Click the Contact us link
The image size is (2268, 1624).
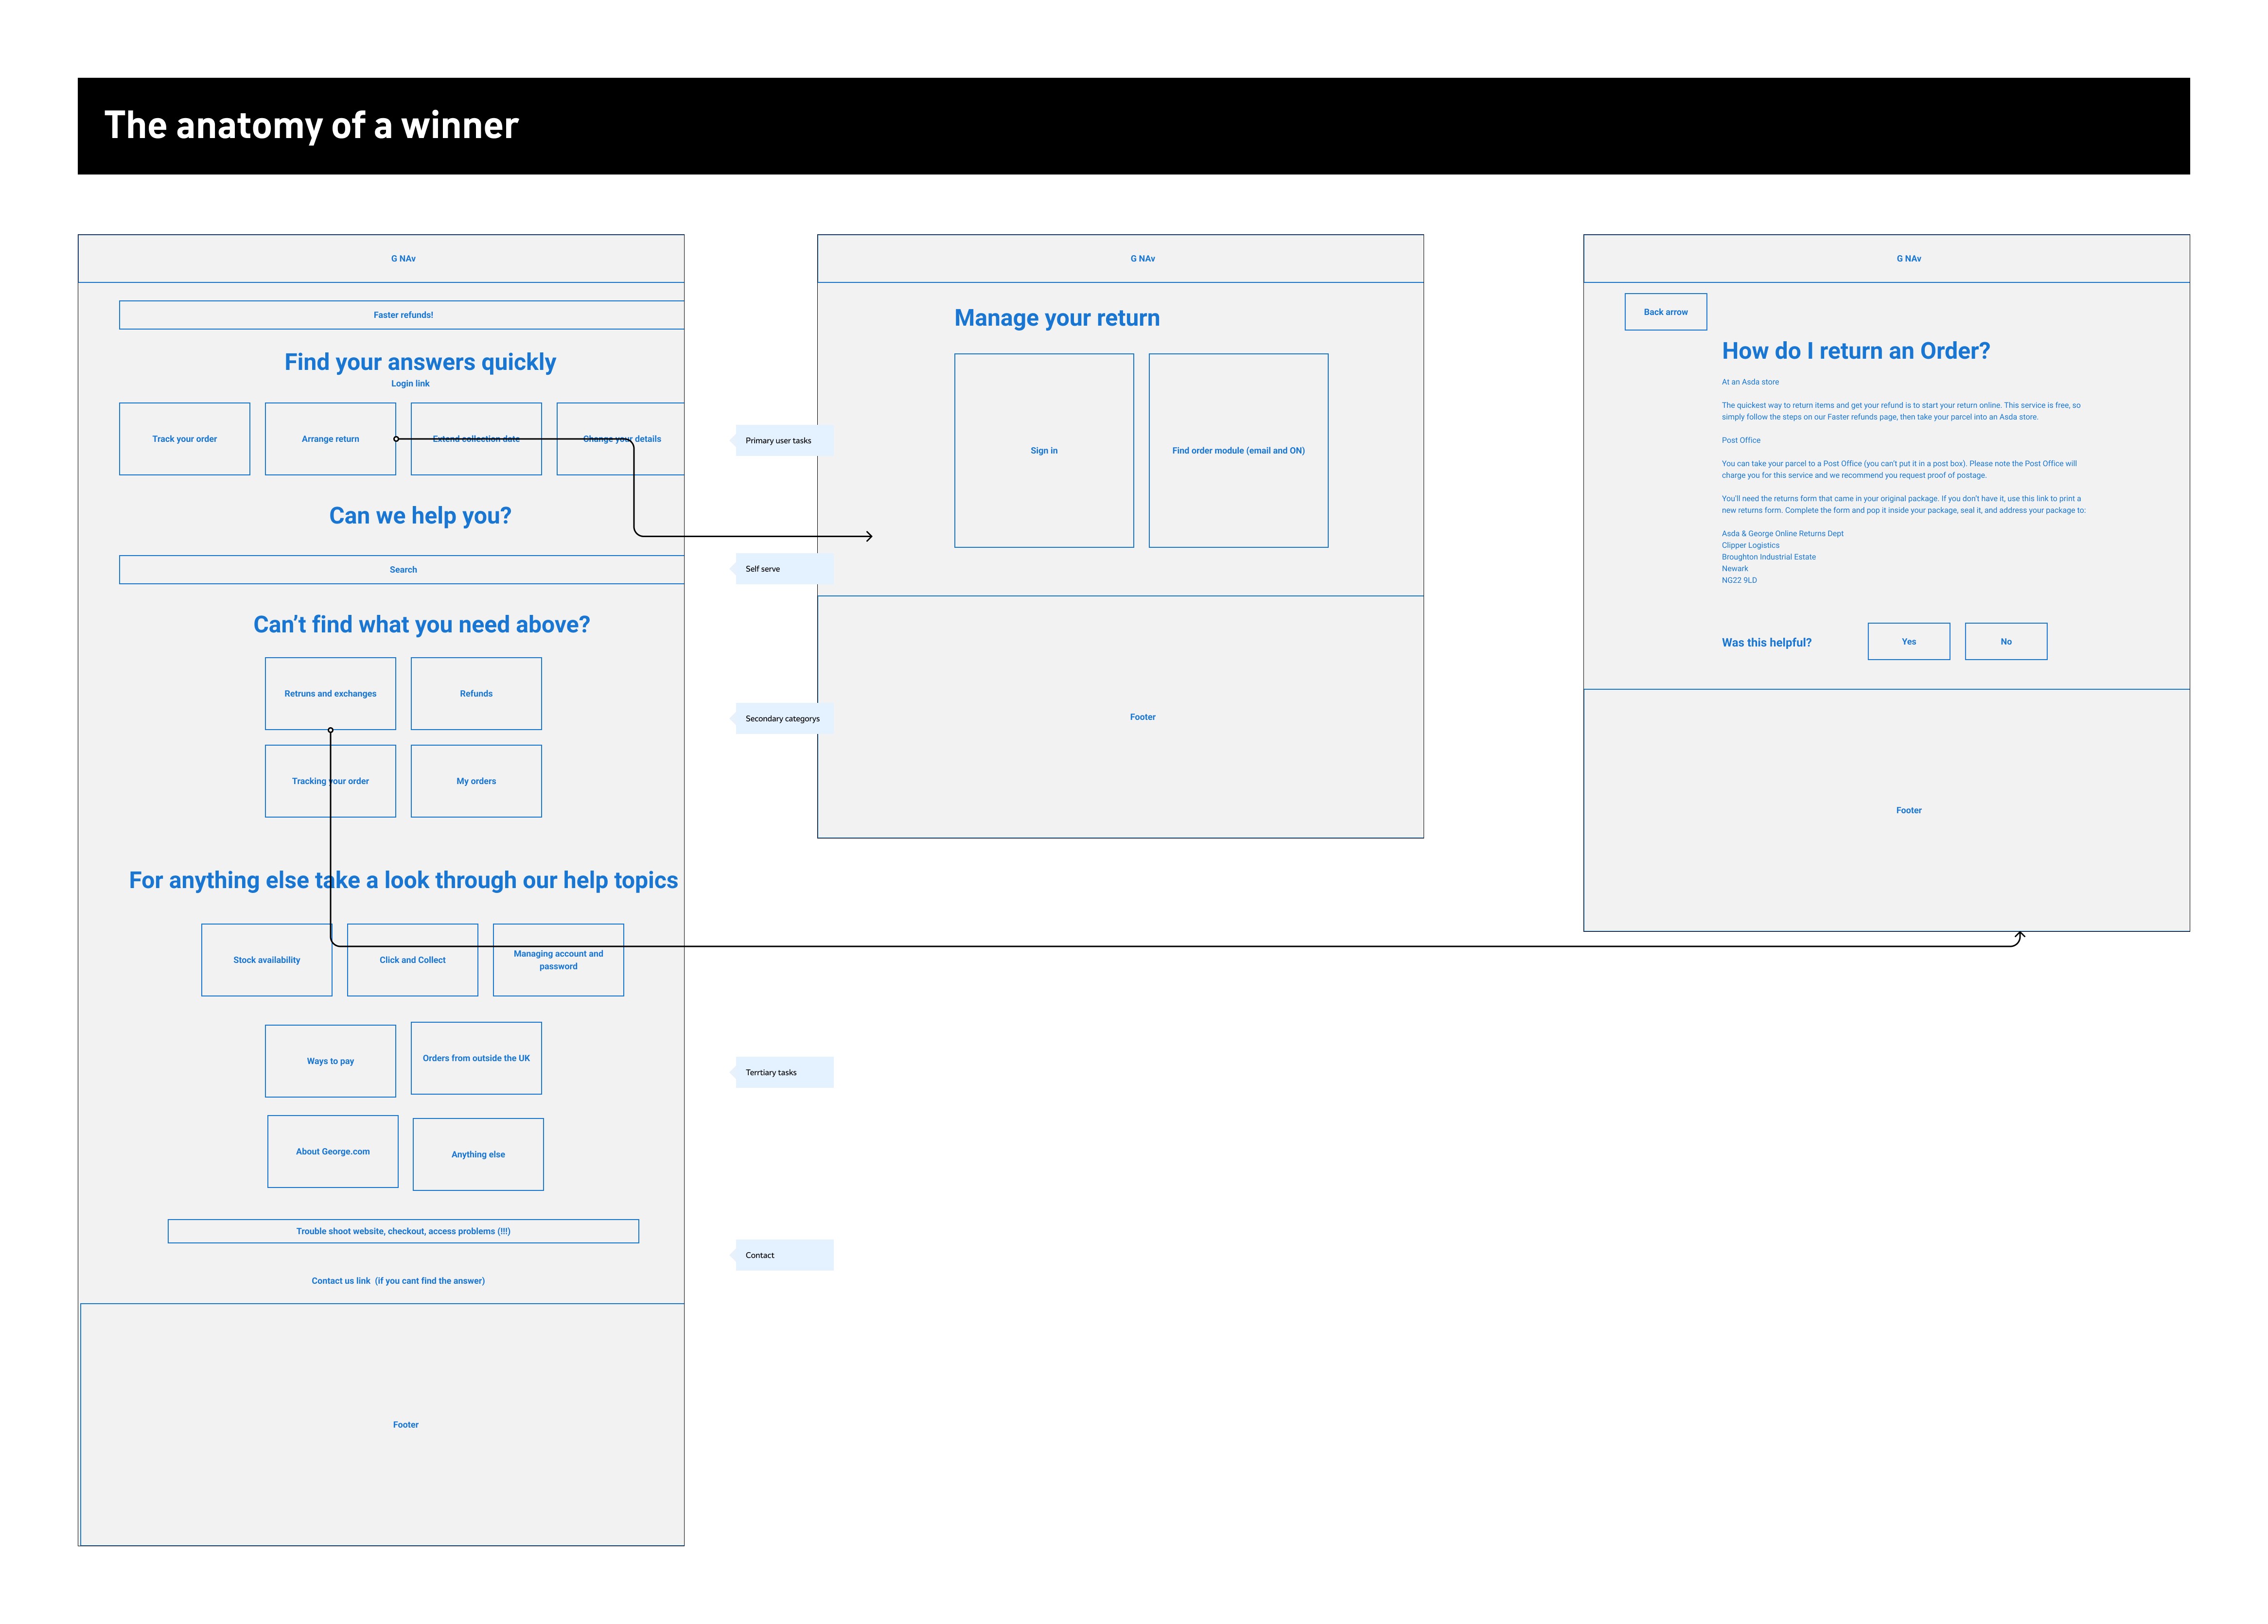click(x=398, y=1281)
